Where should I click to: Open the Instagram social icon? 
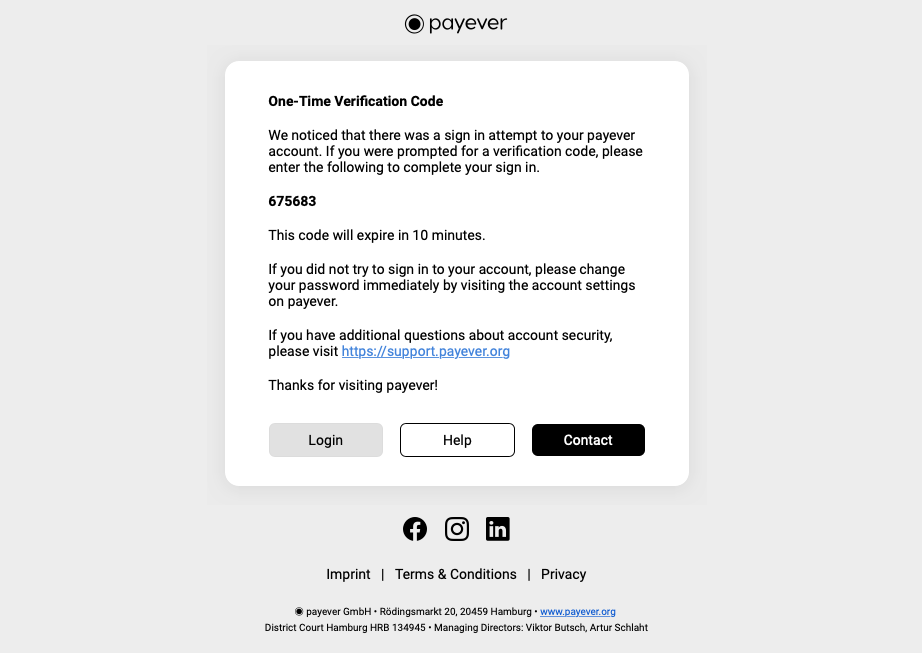coord(457,529)
